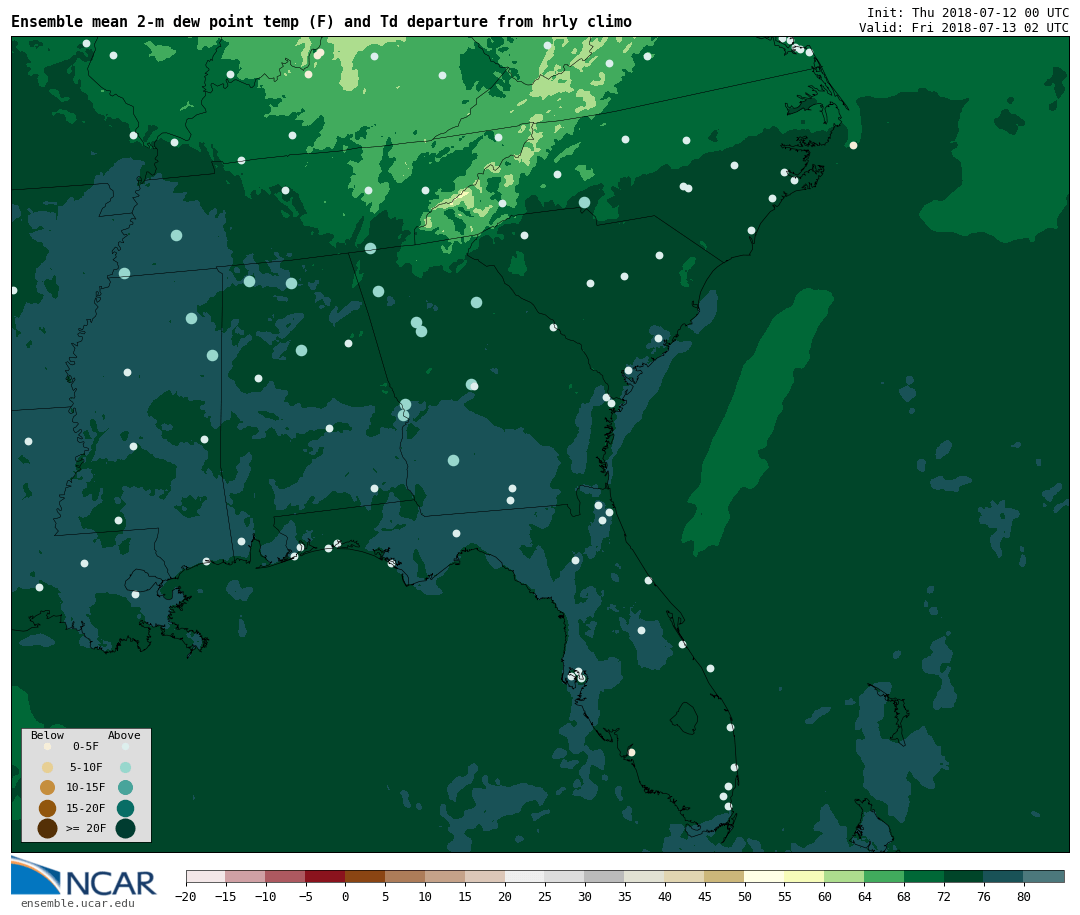Pick the -15 to -10 colorbar segment

point(245,876)
